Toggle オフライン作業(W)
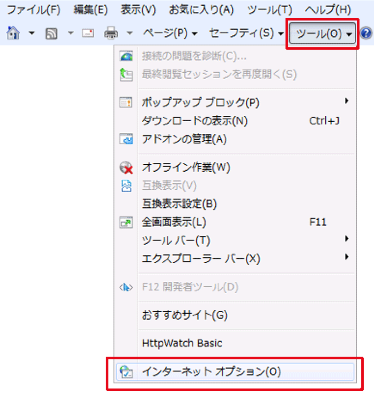374x400 pixels. click(186, 167)
